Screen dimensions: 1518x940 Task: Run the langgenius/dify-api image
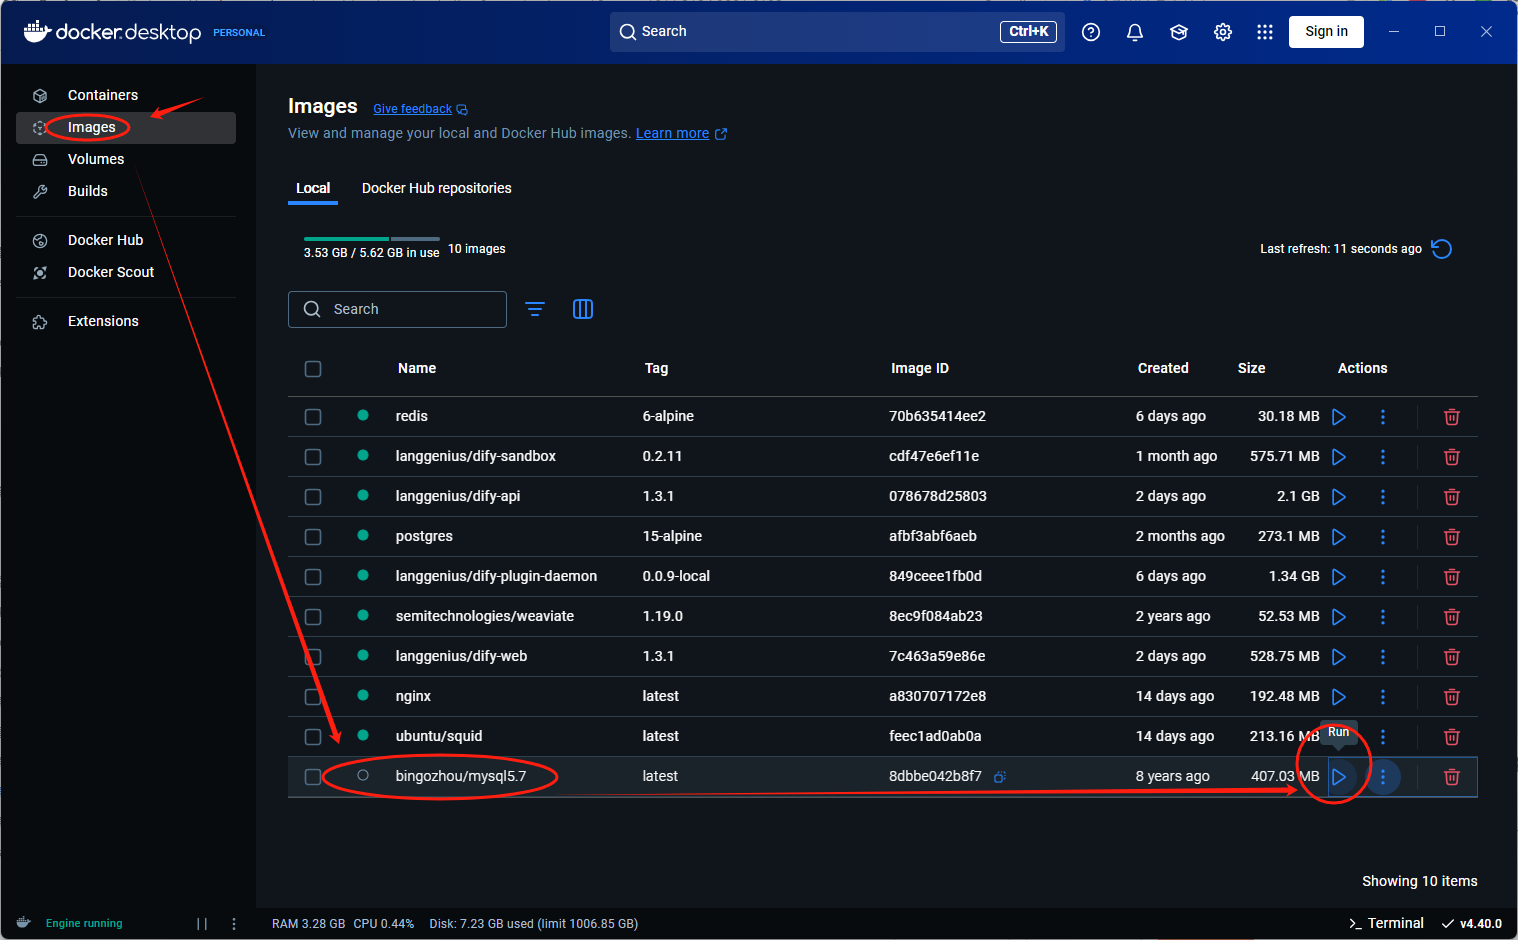(x=1339, y=497)
